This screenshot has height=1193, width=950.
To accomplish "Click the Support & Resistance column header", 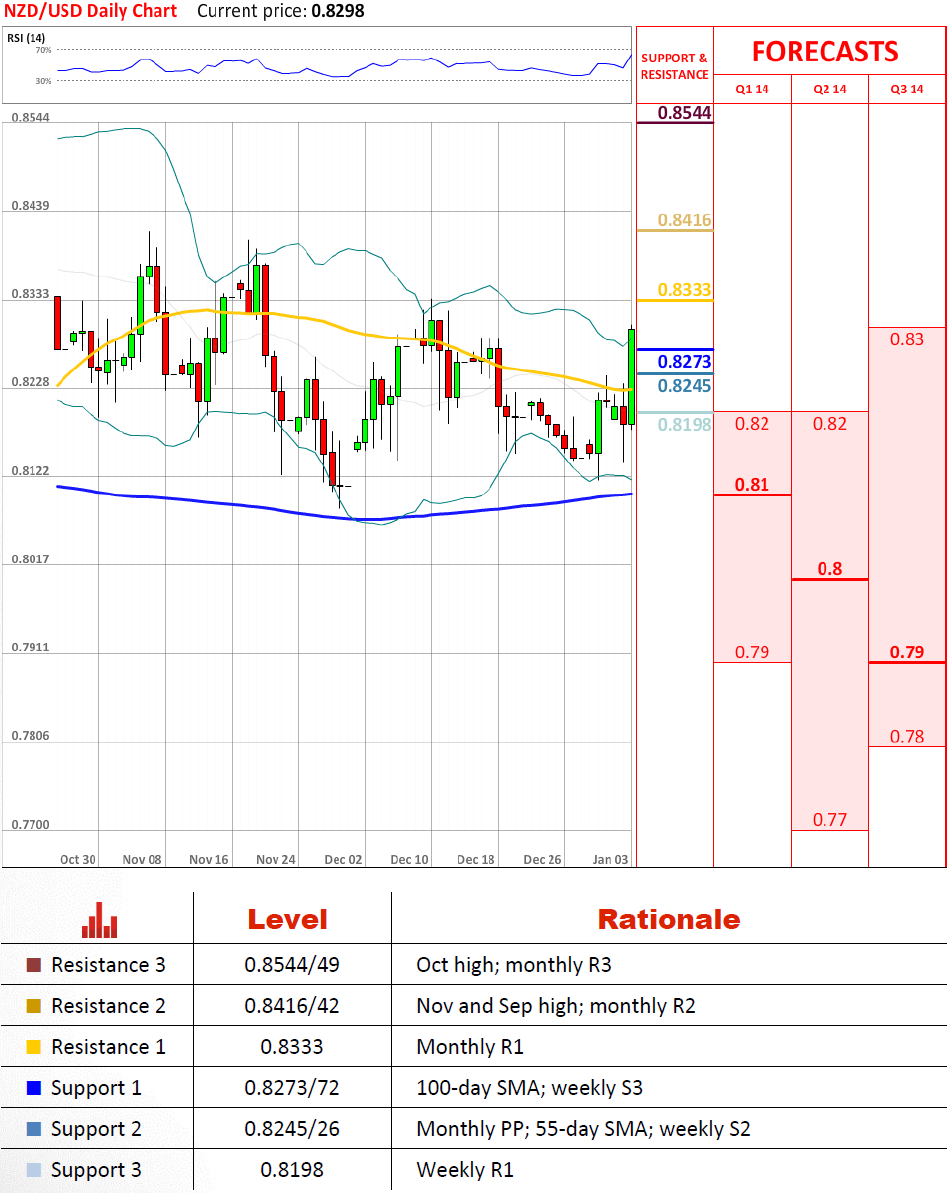I will (674, 66).
